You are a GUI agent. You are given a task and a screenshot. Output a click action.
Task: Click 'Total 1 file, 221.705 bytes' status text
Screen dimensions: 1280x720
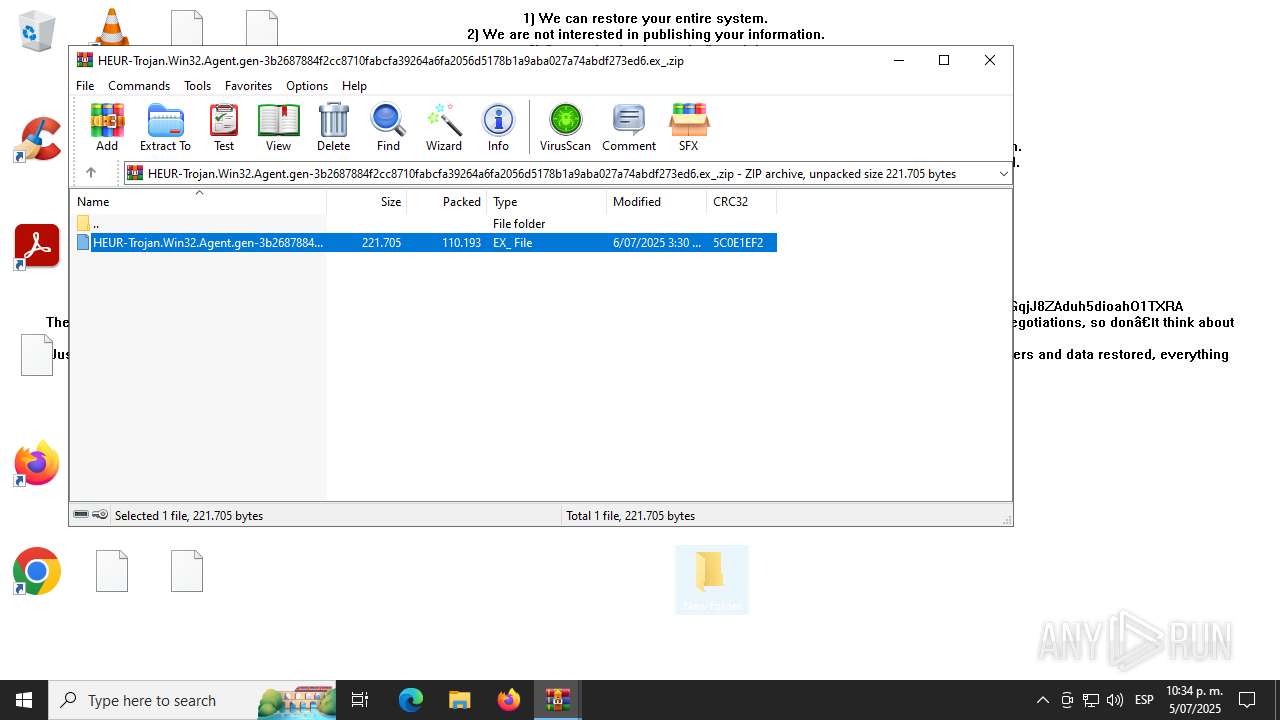(x=631, y=516)
